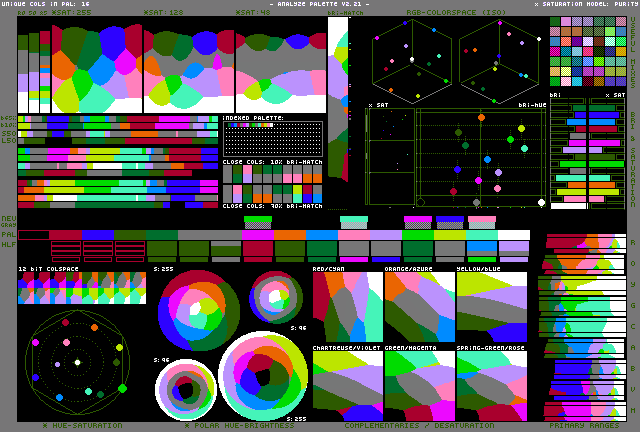This screenshot has height=432, width=640.
Task: Click the "RGB-COLORSPACE (ISO)" label
Action: coord(456,12)
